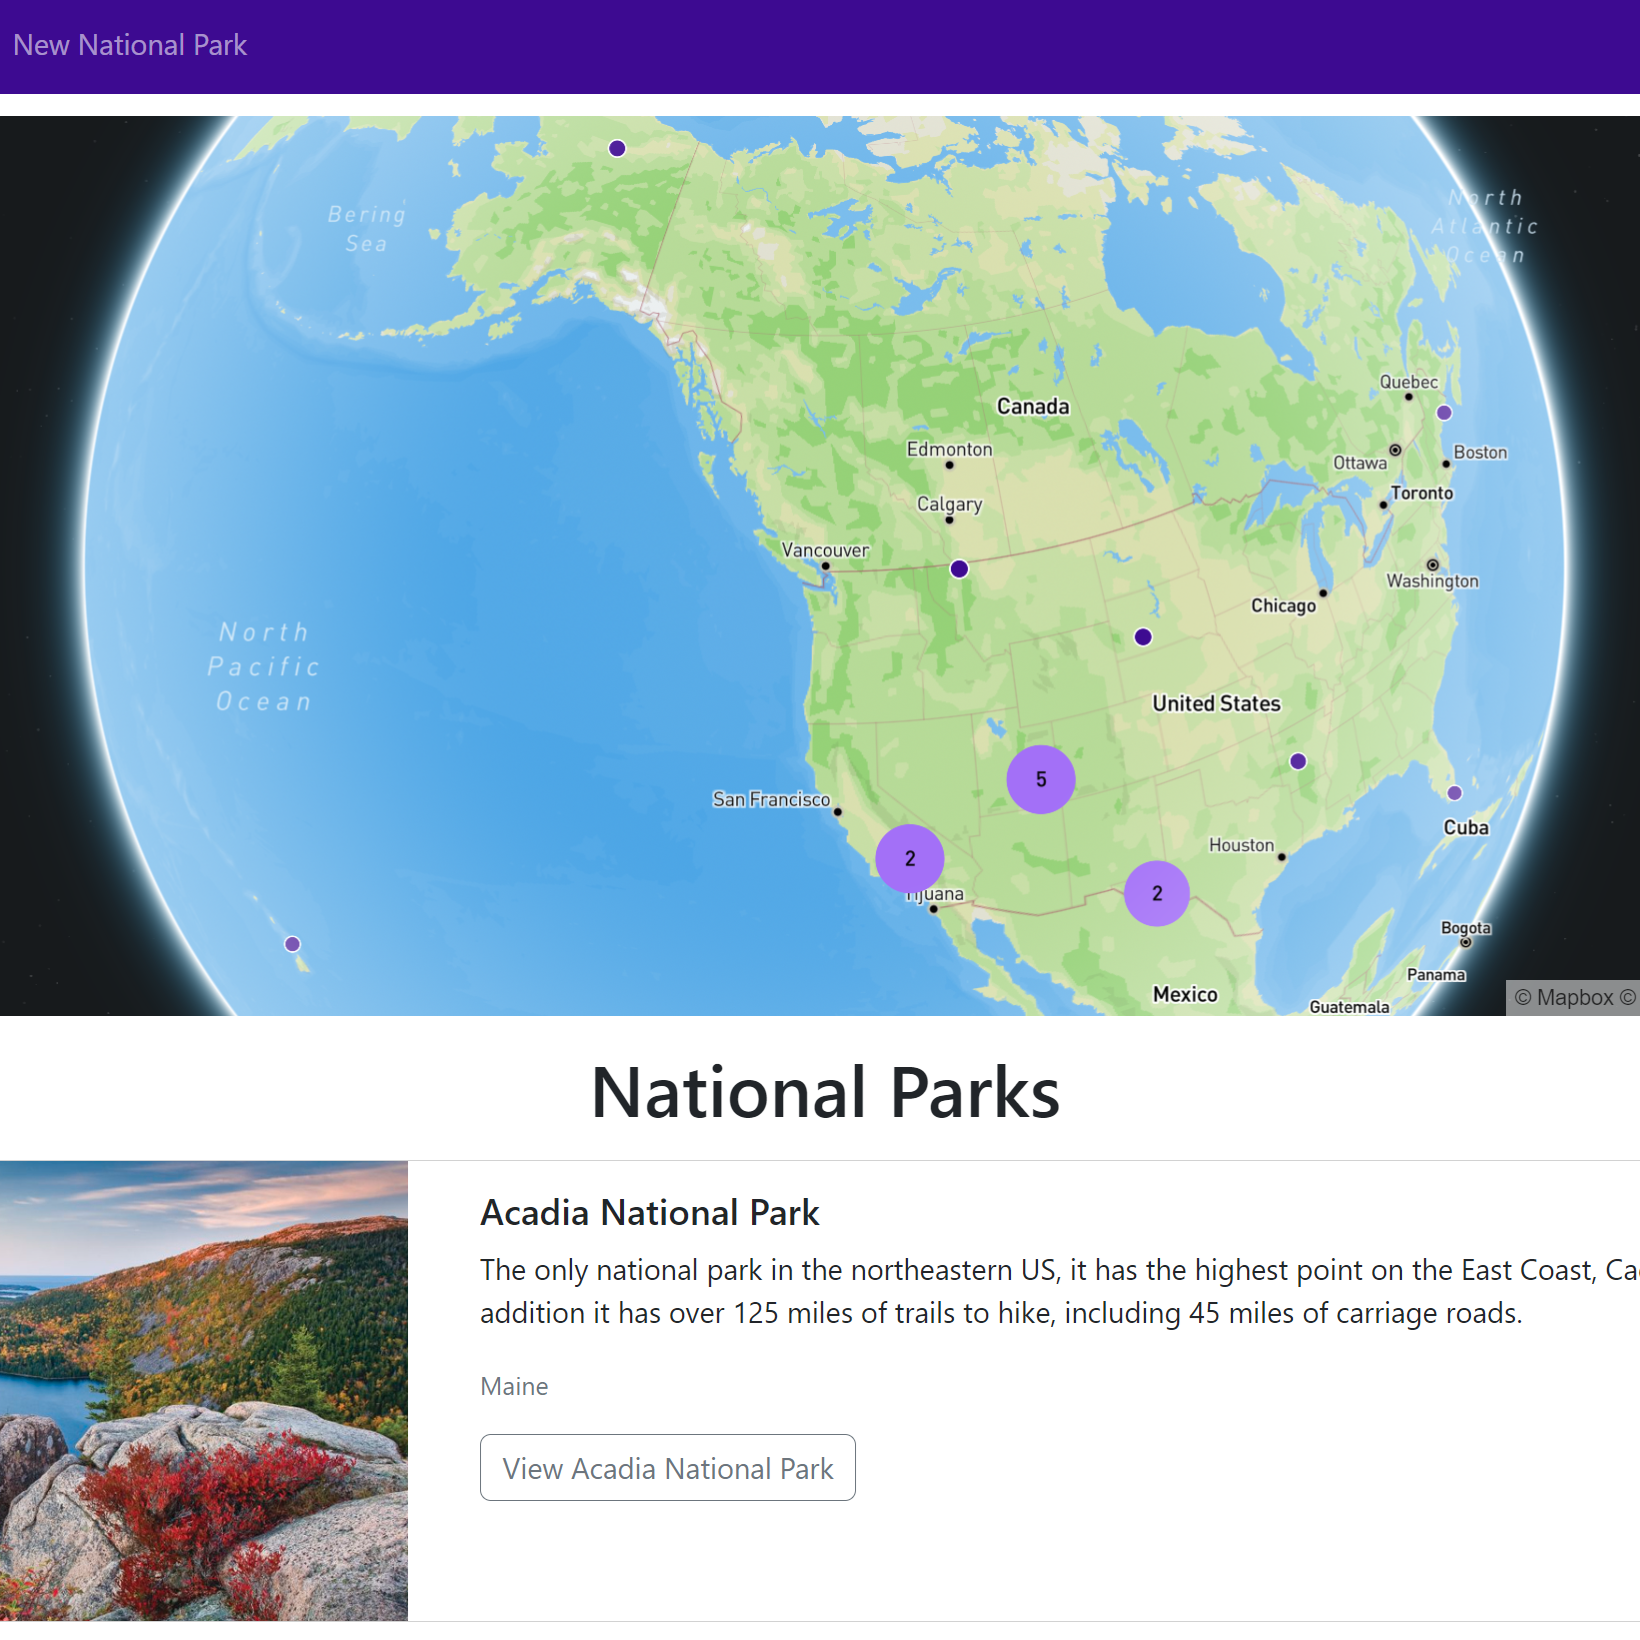The width and height of the screenshot is (1640, 1640).
Task: Click the cluster of 2 parks near California
Action: [909, 857]
